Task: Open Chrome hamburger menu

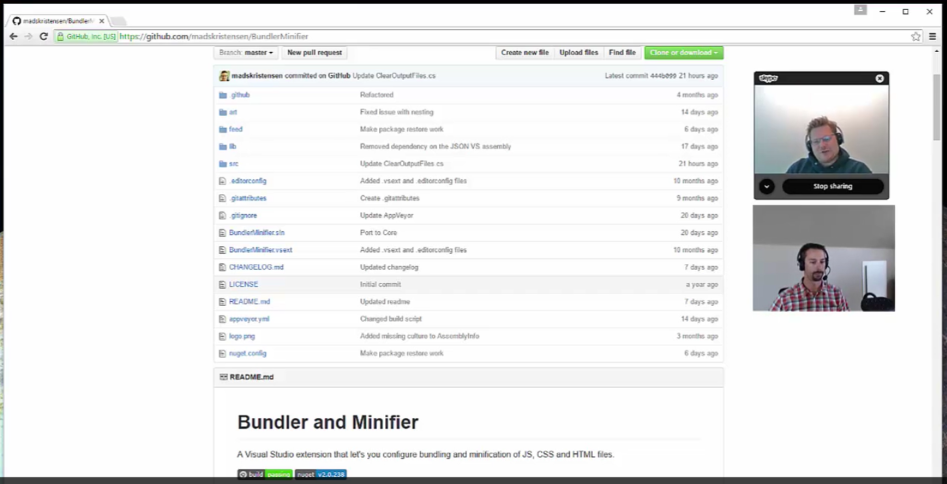Action: pyautogui.click(x=933, y=36)
